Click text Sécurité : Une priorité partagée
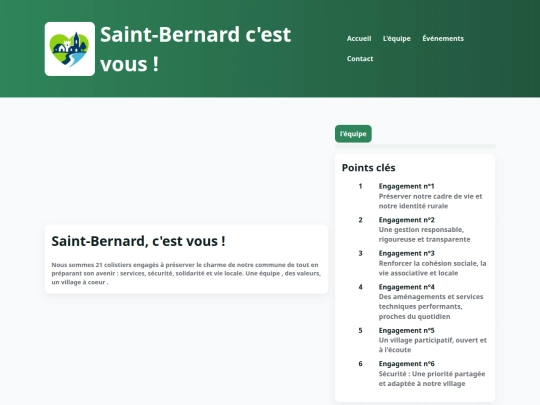 tap(432, 378)
